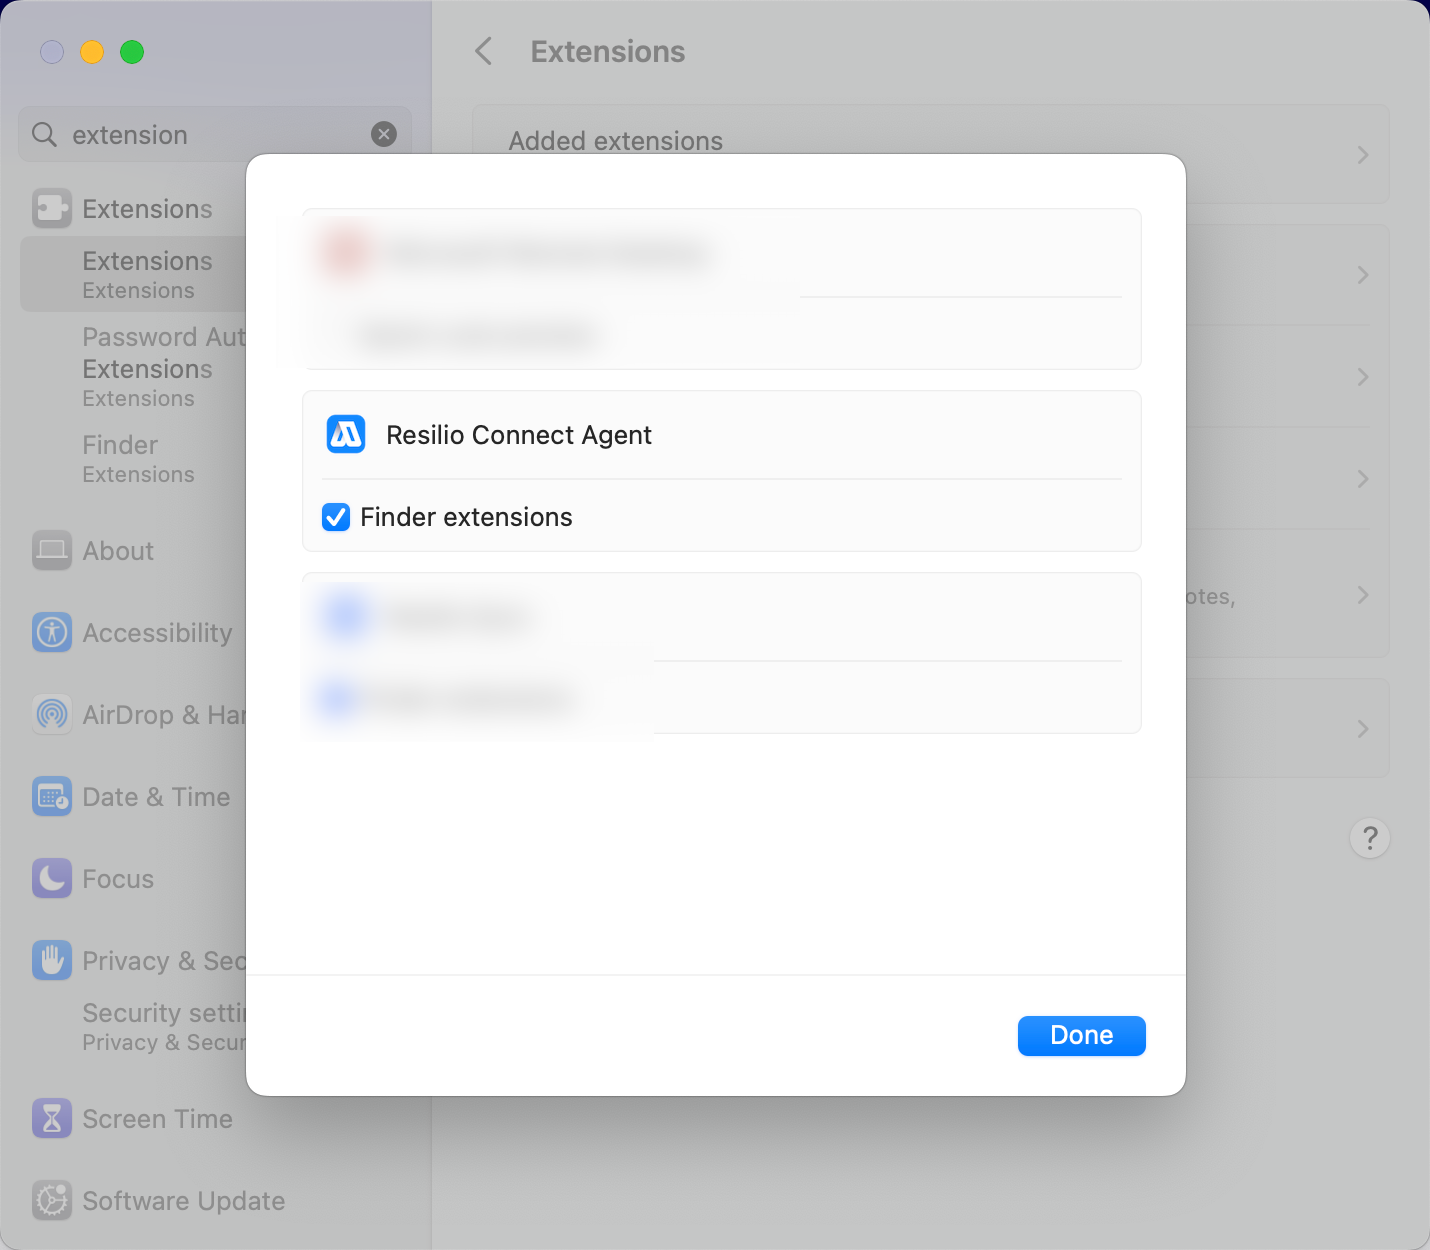Click the Privacy & Security hand icon
This screenshot has width=1430, height=1250.
(x=52, y=961)
